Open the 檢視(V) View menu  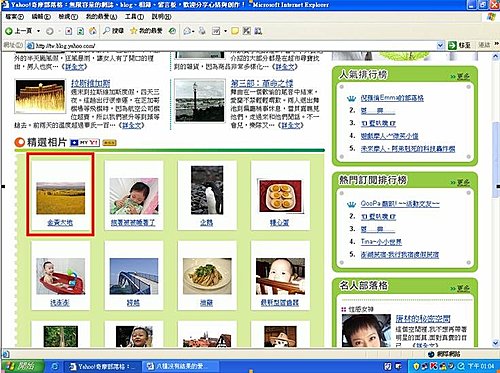(x=68, y=16)
